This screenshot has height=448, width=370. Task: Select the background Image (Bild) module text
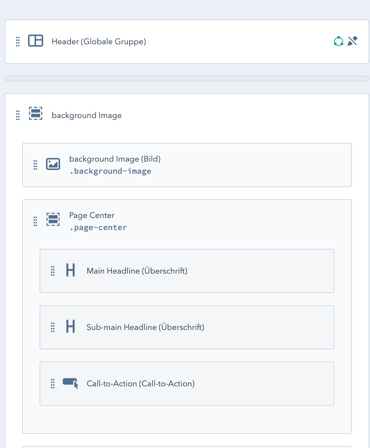pos(115,159)
